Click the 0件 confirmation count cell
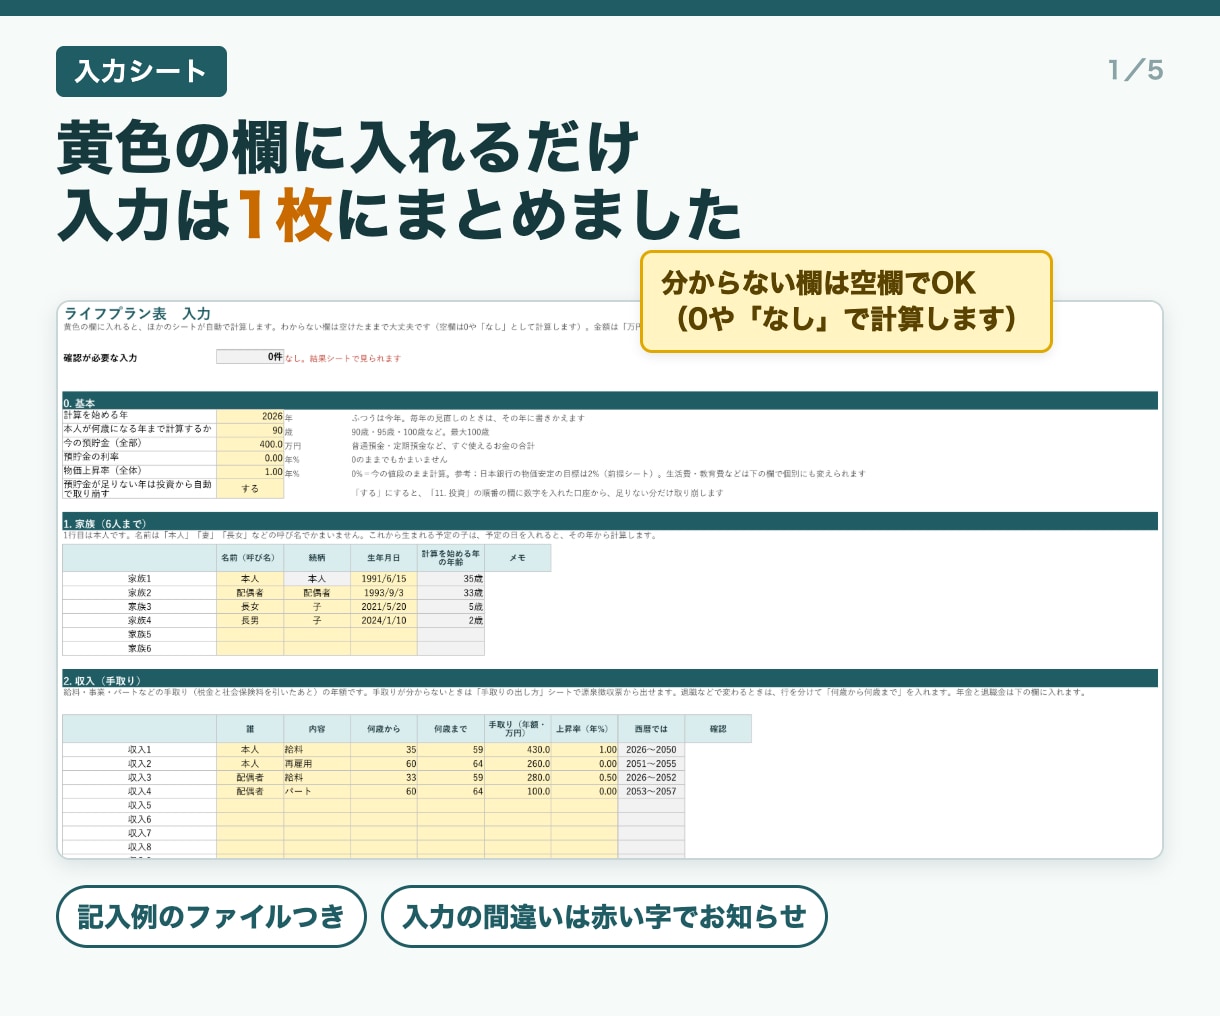Image resolution: width=1220 pixels, height=1016 pixels. tap(250, 357)
